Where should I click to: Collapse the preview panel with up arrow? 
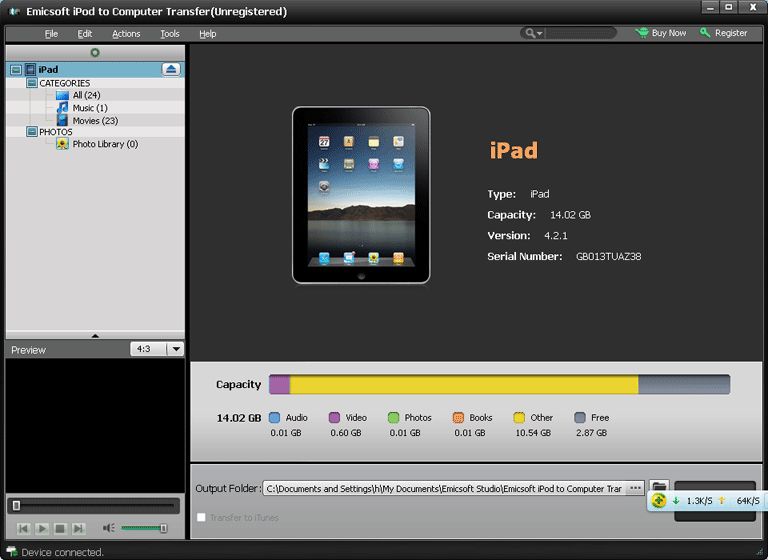point(95,336)
